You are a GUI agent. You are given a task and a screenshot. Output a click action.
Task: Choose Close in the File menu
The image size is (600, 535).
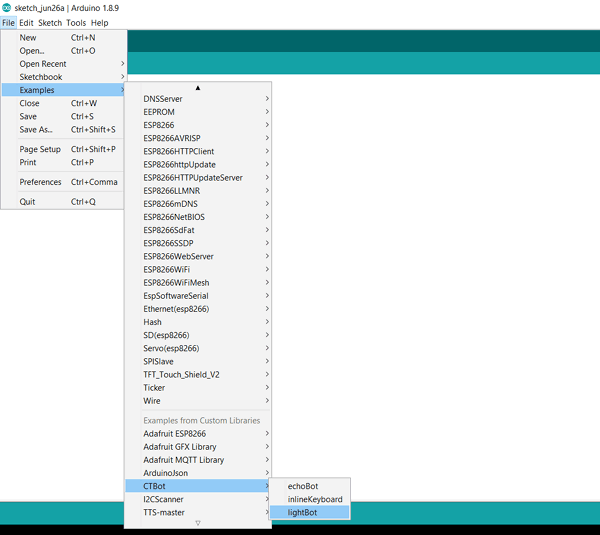(x=63, y=103)
